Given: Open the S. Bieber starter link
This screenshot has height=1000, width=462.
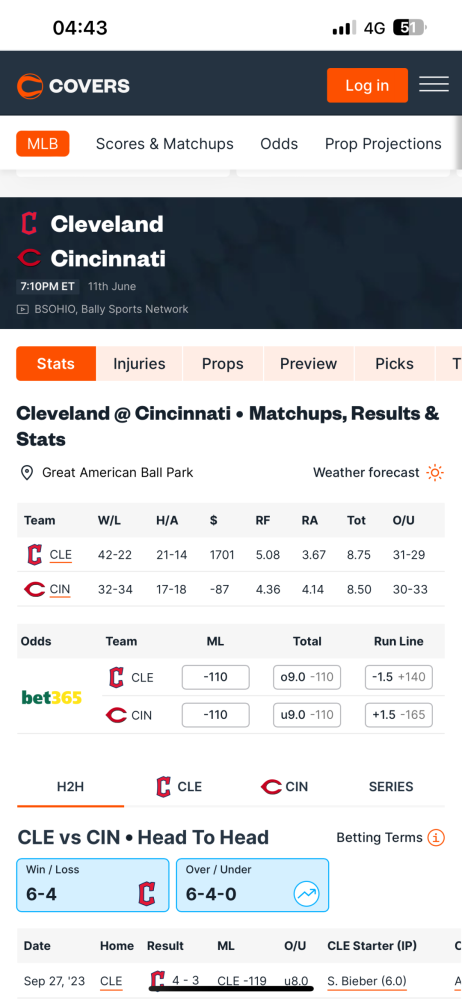Looking at the screenshot, I should point(367,981).
